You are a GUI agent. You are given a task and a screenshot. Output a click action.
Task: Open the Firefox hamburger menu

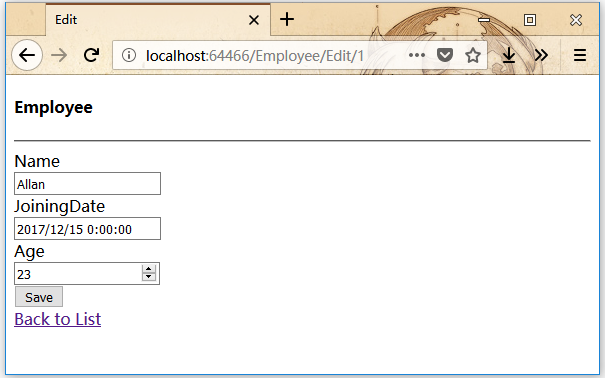580,55
